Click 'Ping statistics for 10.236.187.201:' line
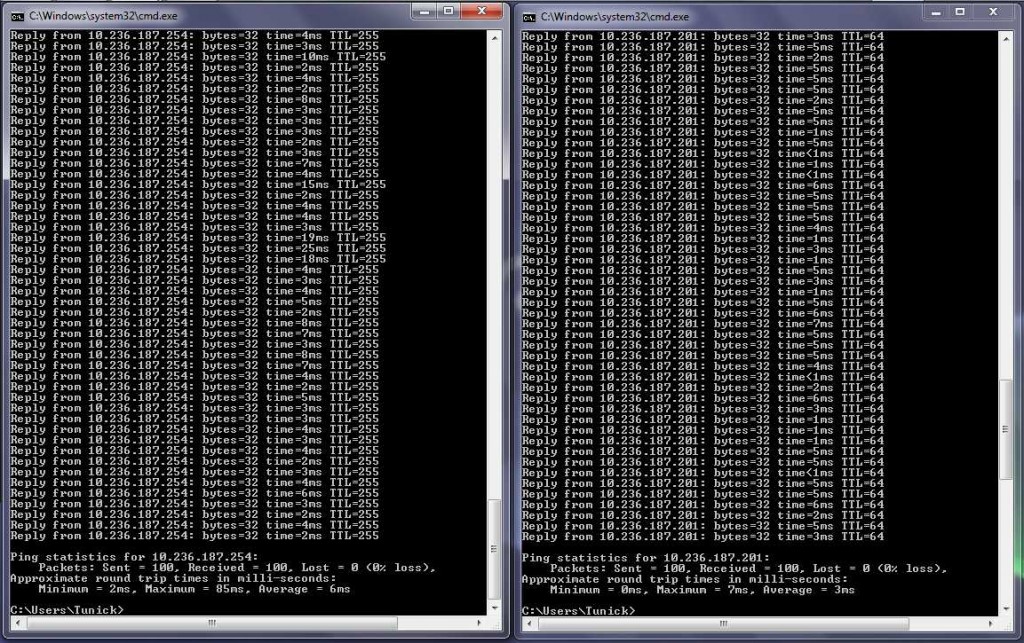1024x643 pixels. point(646,557)
